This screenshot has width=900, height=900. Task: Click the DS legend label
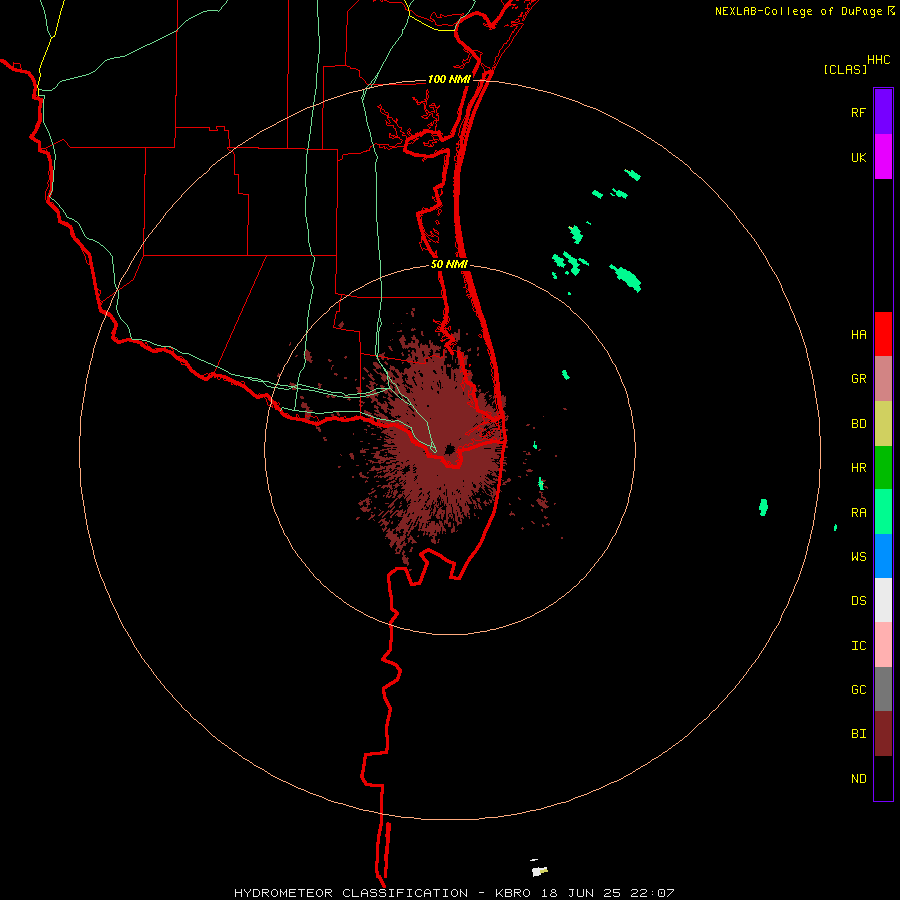858,601
